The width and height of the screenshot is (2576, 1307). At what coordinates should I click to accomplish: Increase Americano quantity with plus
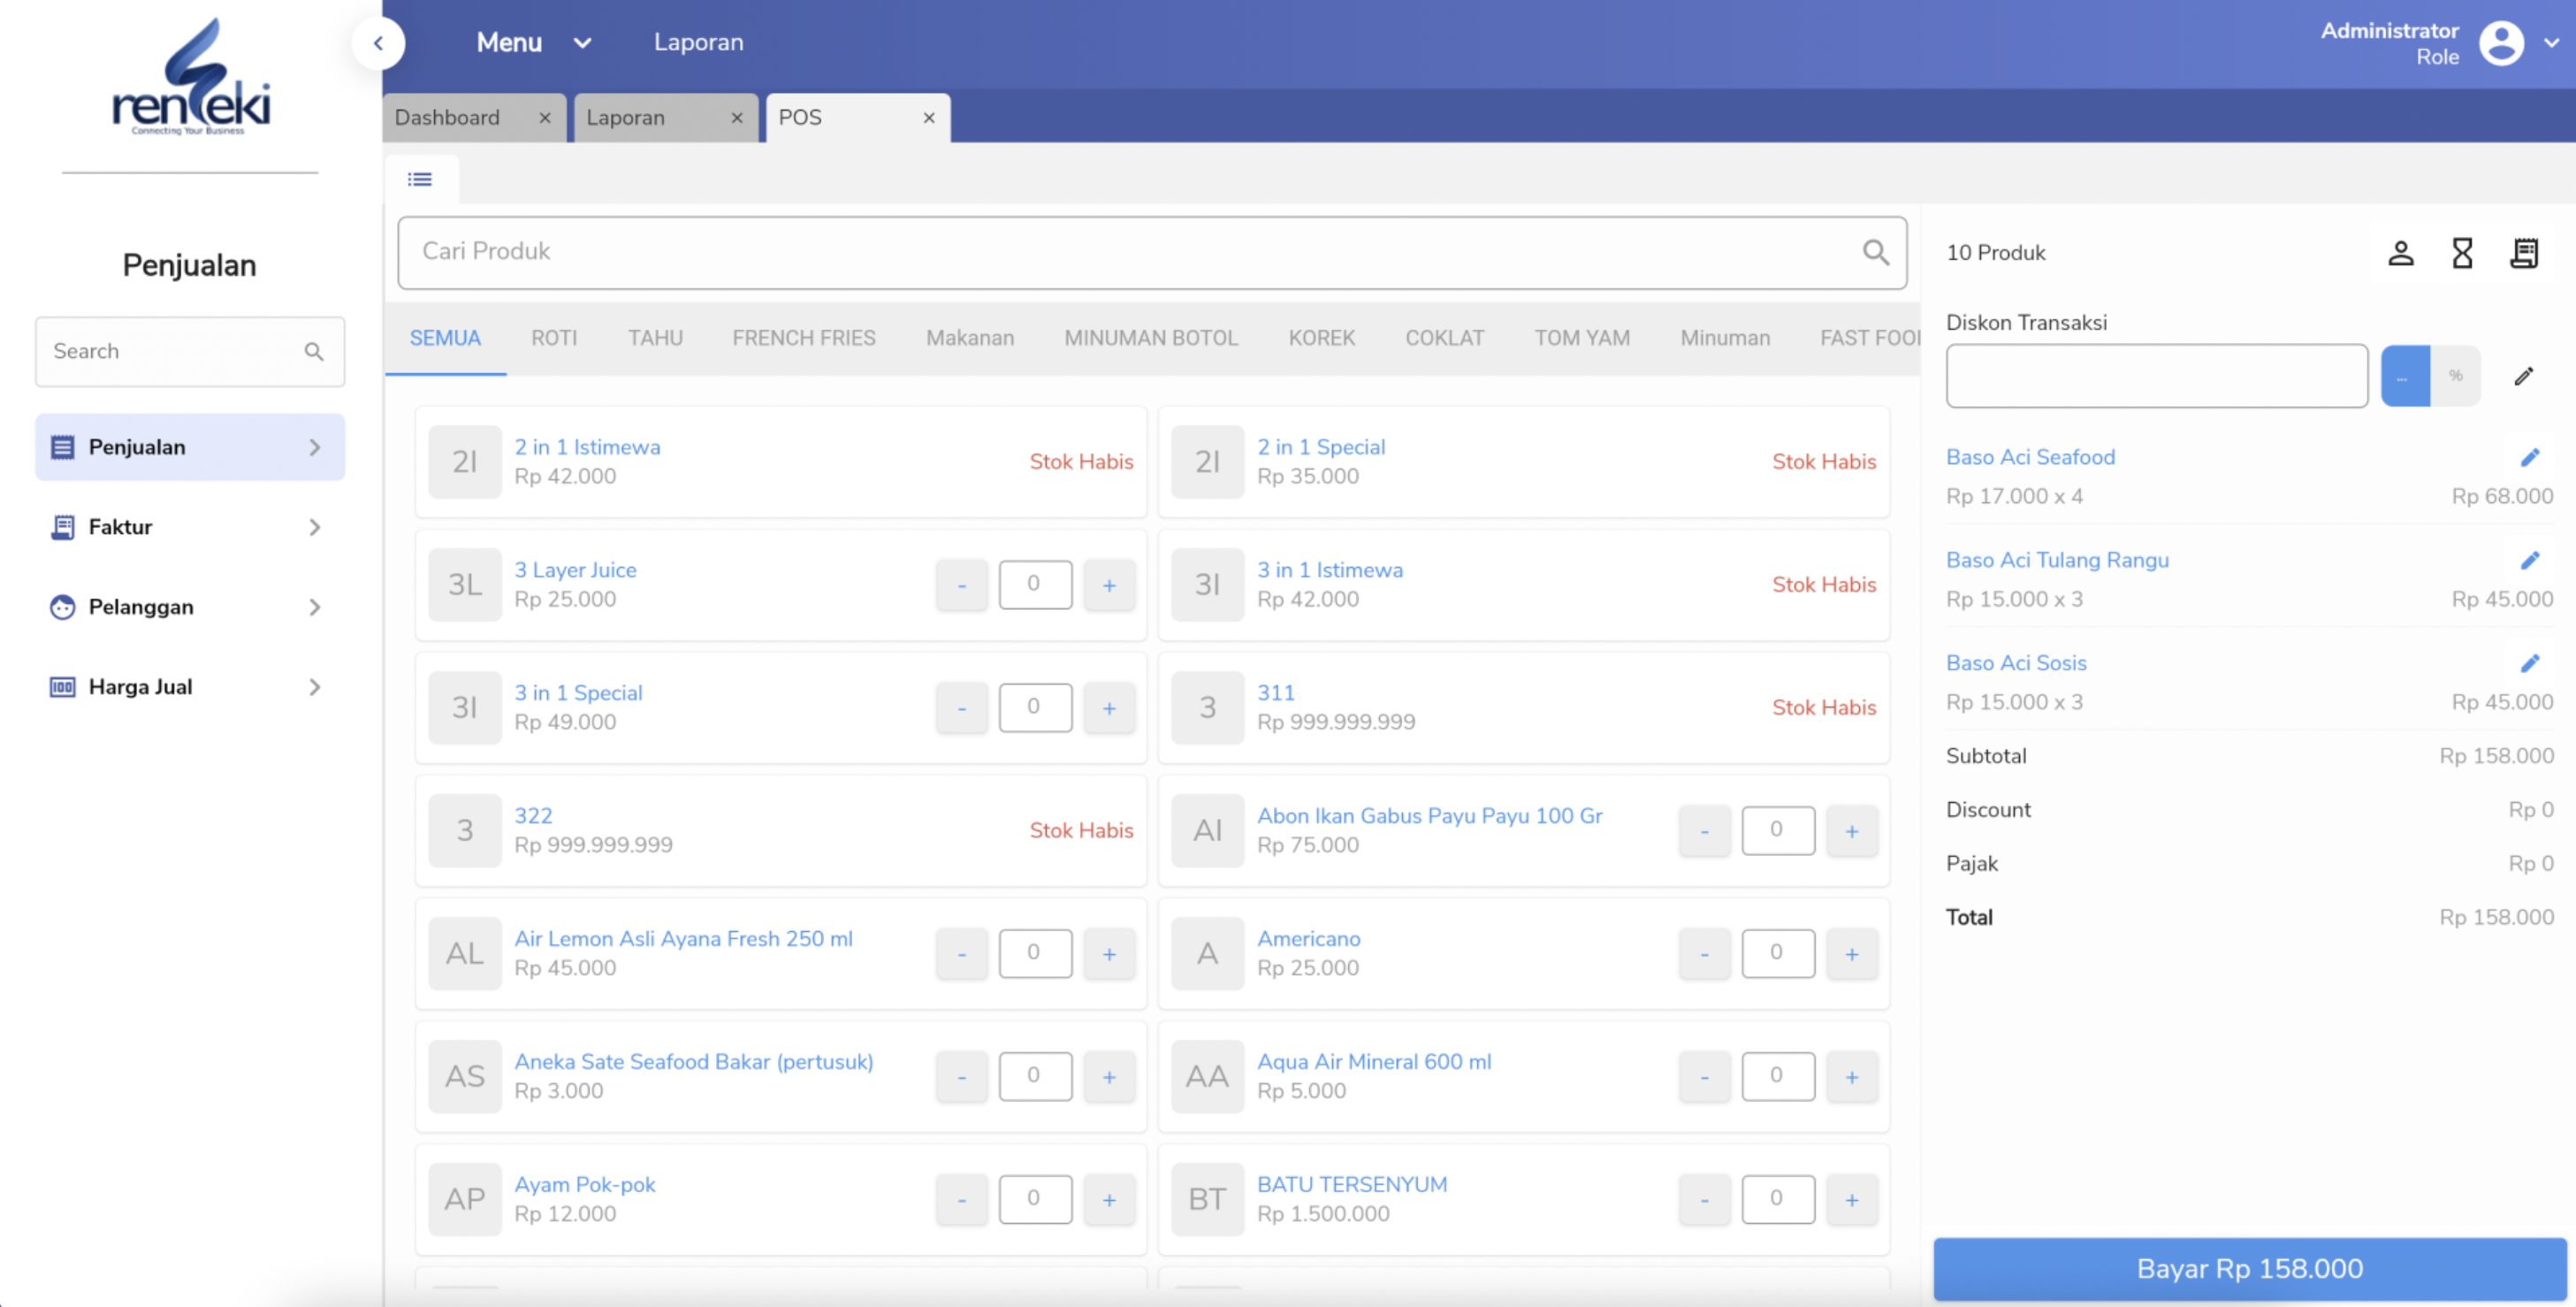coord(1852,954)
